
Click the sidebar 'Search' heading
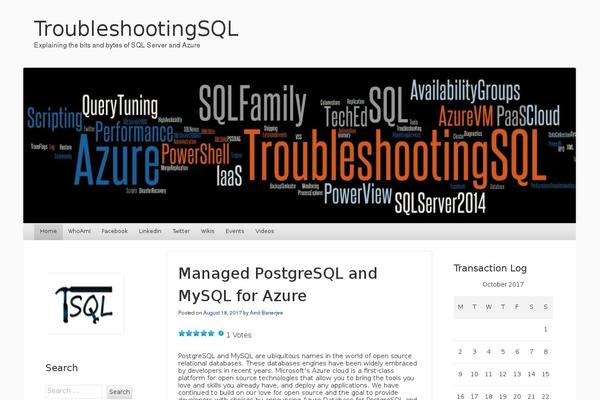point(62,368)
